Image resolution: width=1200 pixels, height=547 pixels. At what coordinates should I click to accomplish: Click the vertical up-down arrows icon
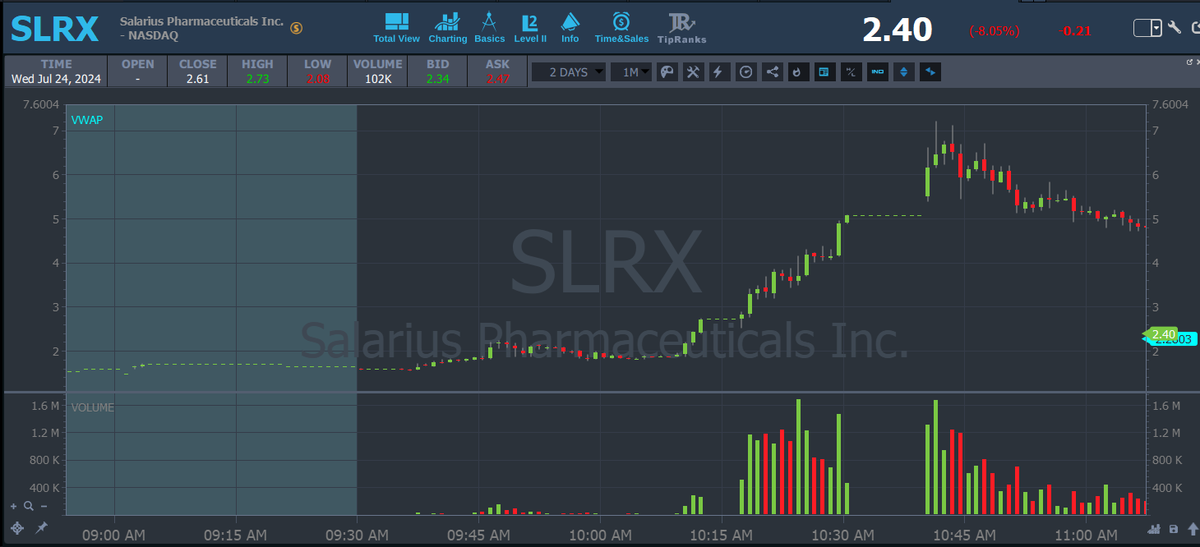pos(904,72)
